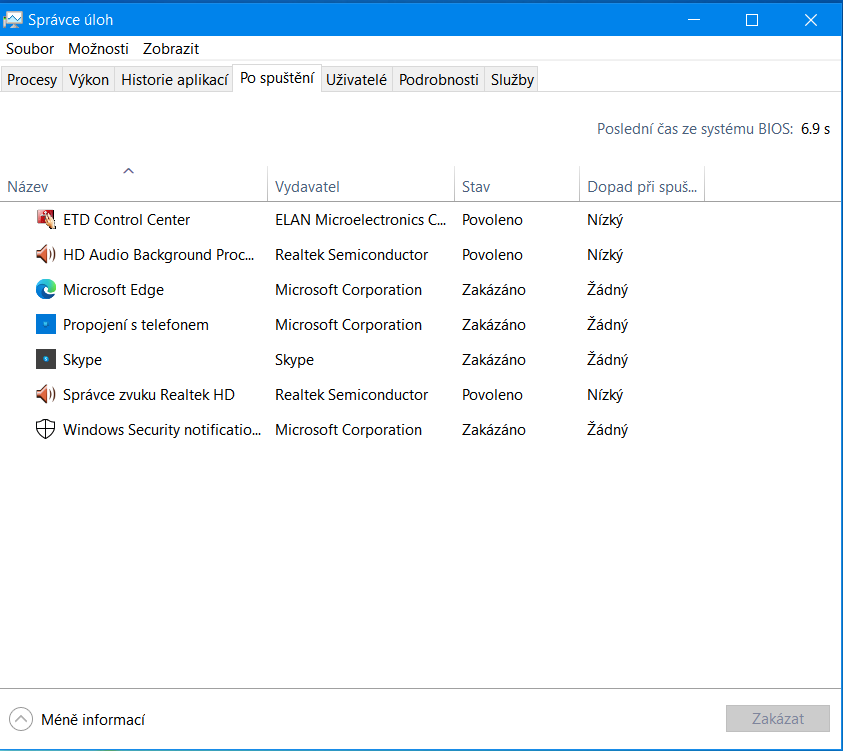The width and height of the screenshot is (843, 751).
Task: Open the Možnosti menu
Action: coord(98,48)
